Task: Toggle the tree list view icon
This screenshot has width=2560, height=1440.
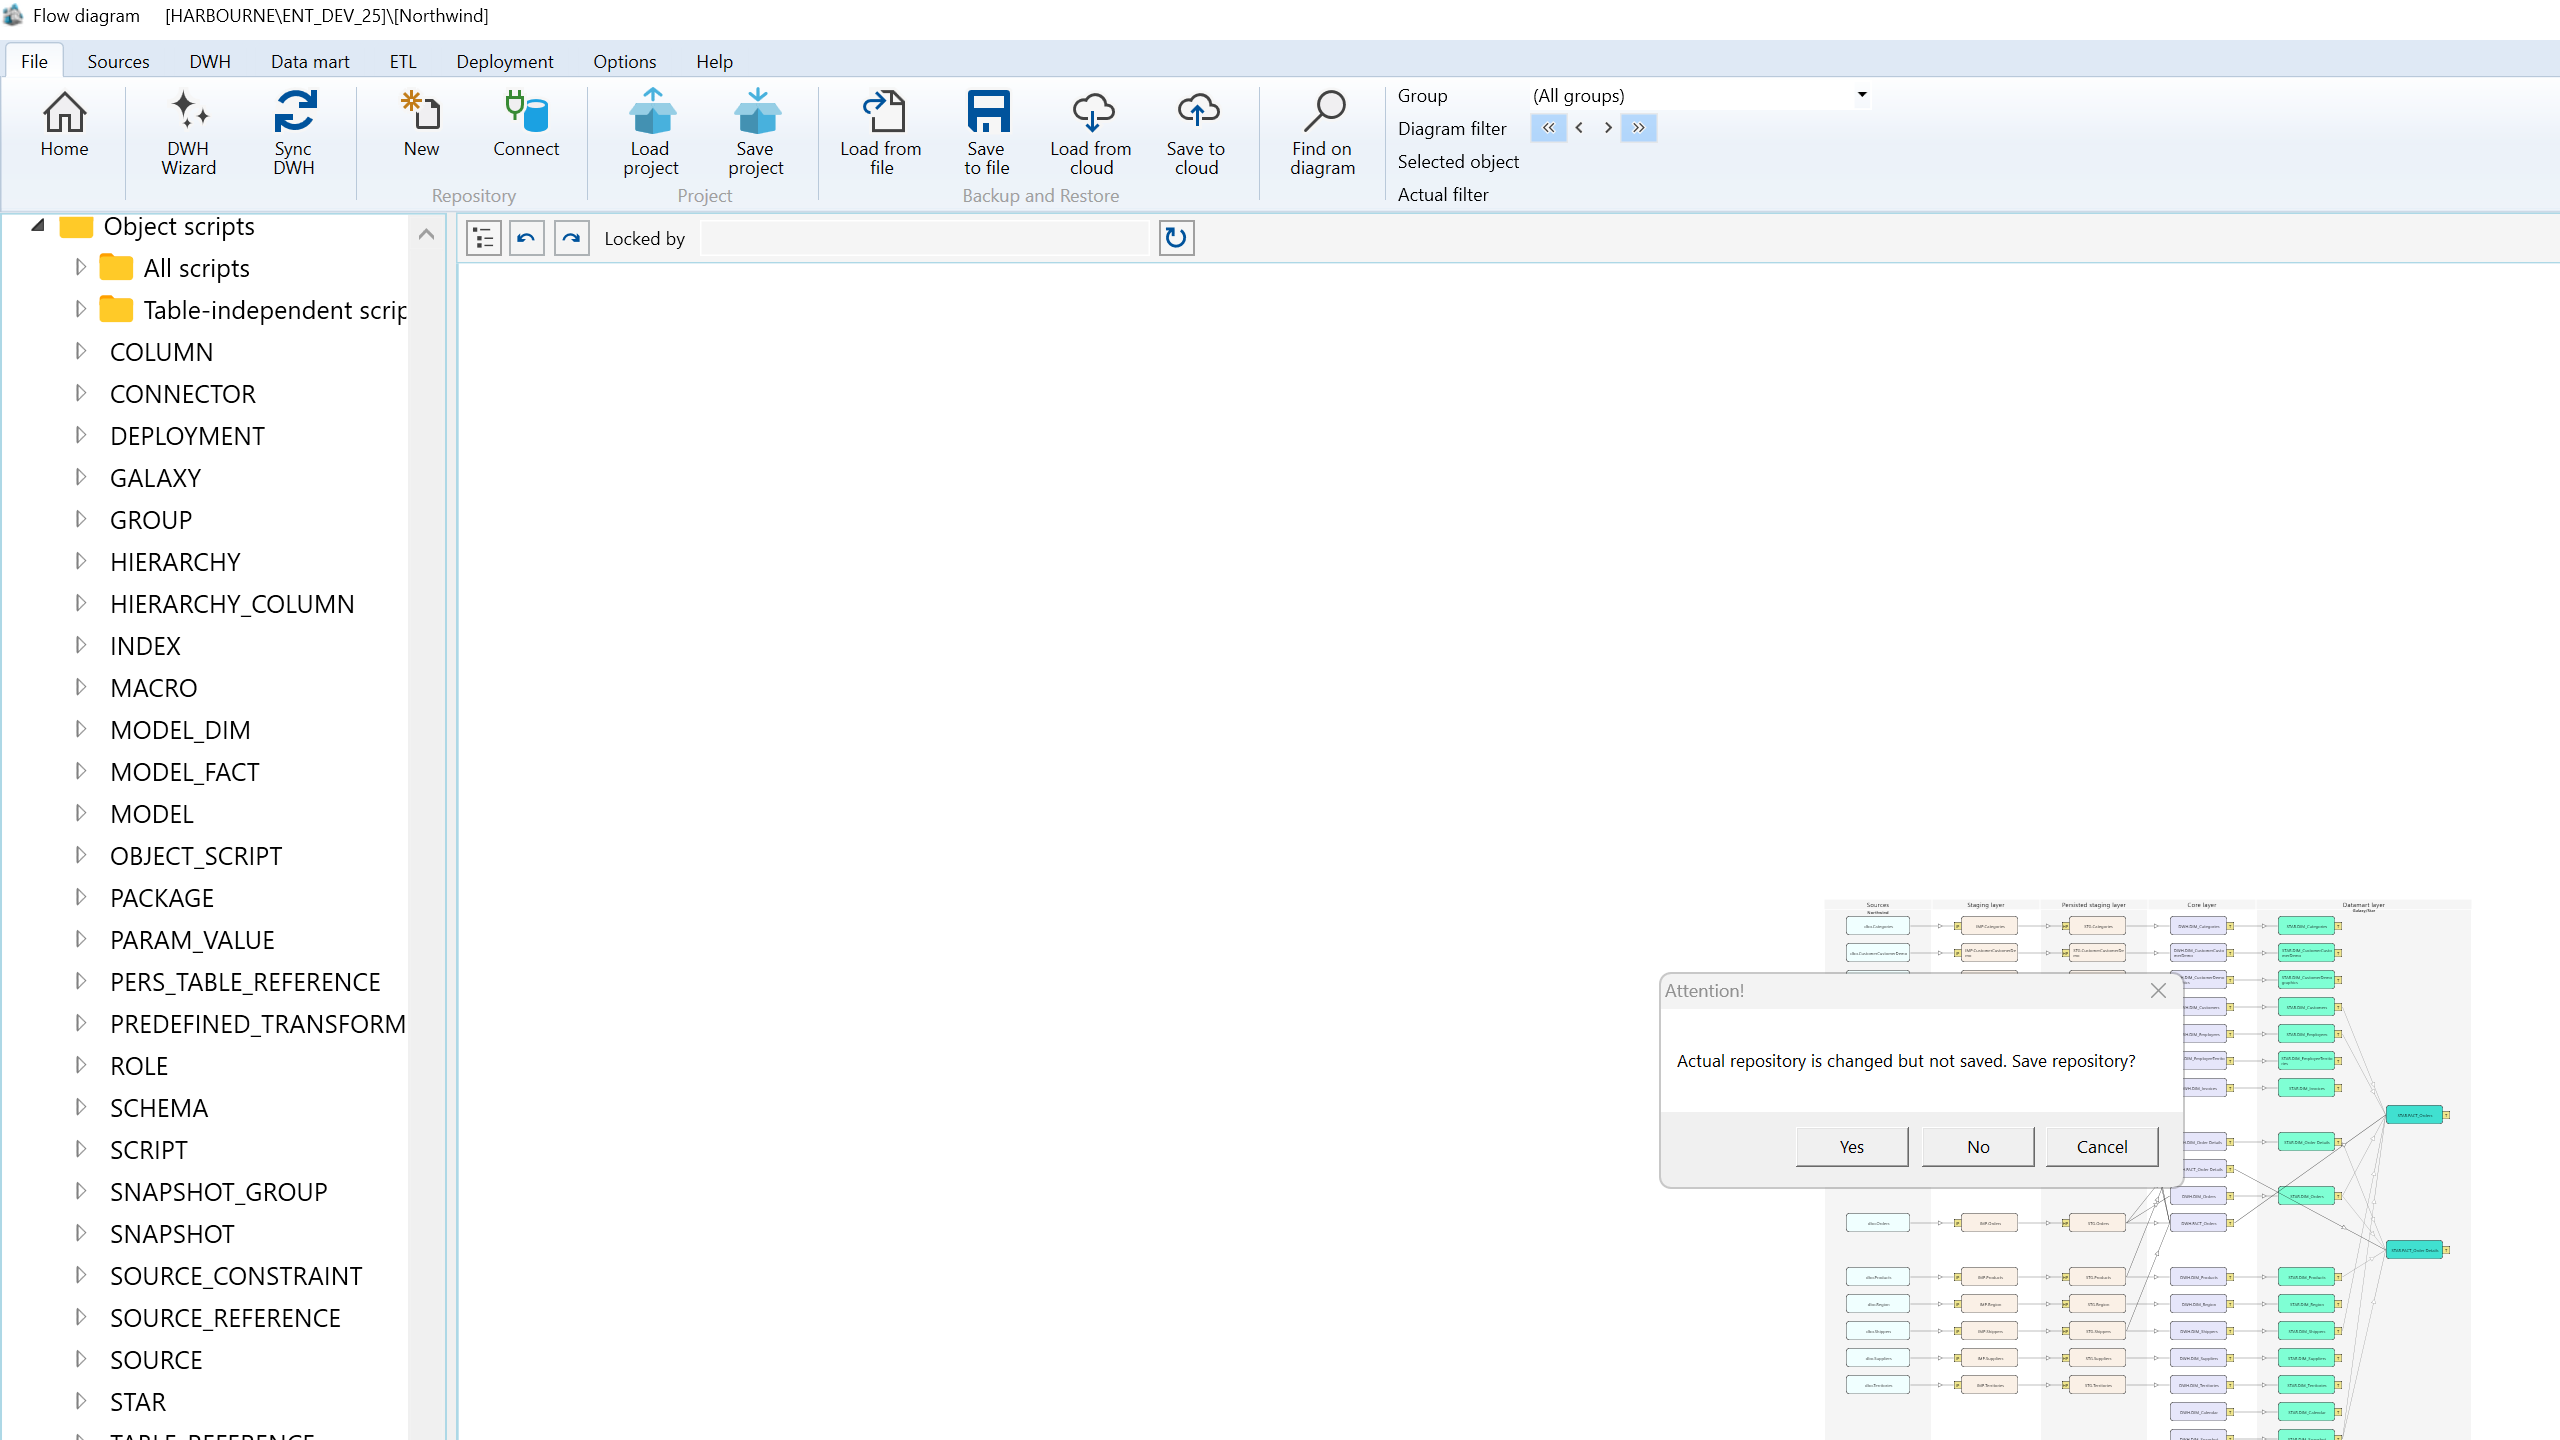Action: point(484,238)
